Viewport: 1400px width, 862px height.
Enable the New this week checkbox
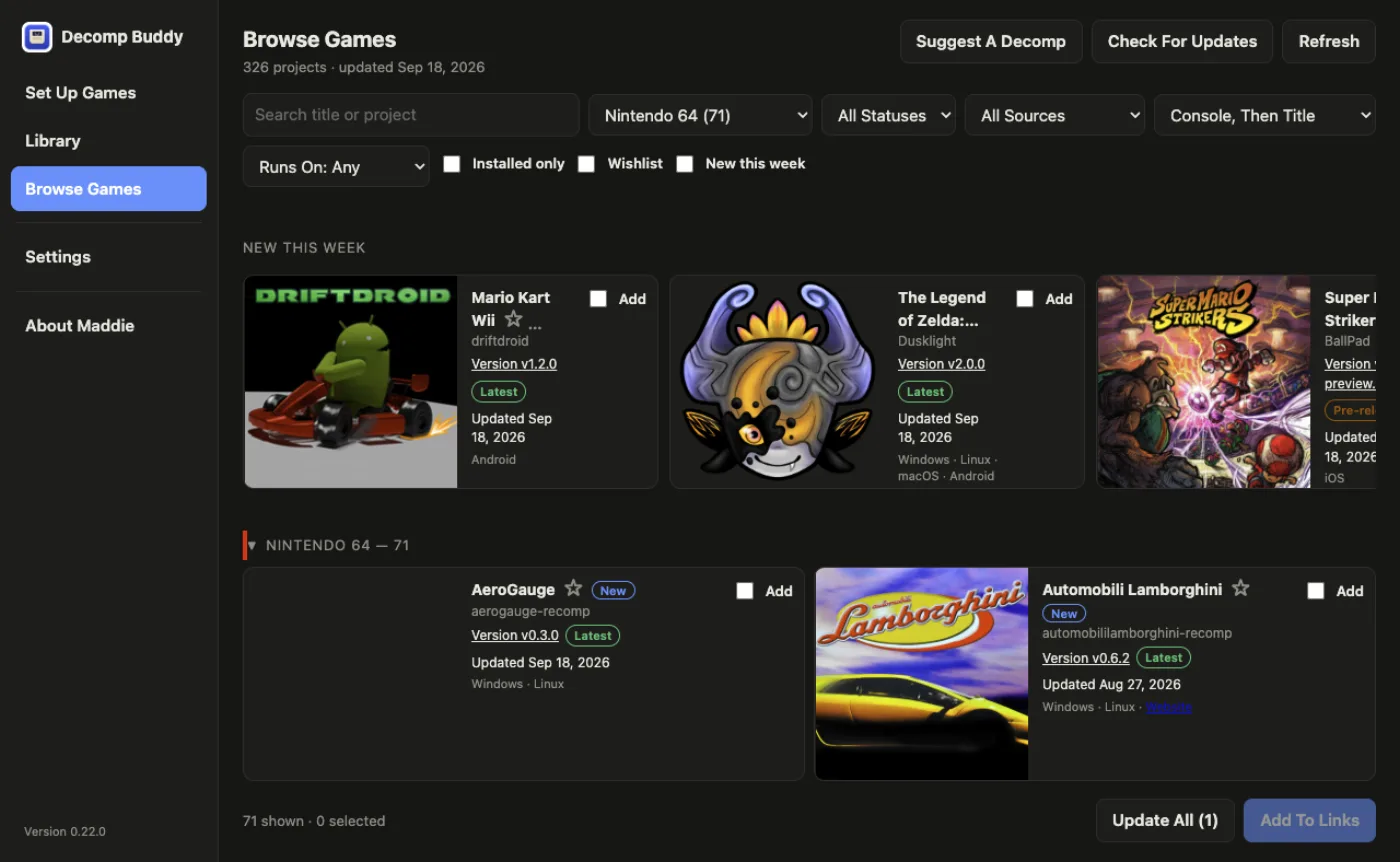tap(685, 164)
